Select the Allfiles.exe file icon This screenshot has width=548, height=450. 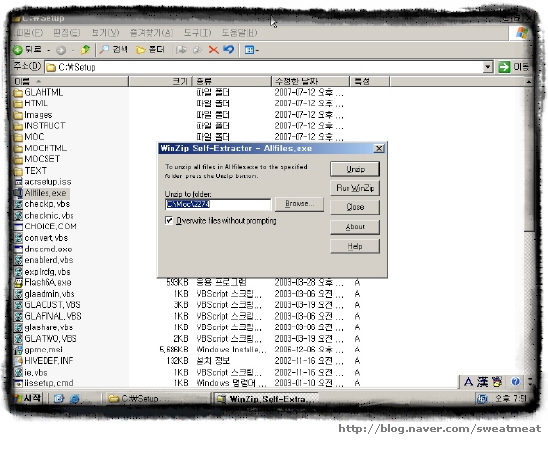click(x=18, y=193)
